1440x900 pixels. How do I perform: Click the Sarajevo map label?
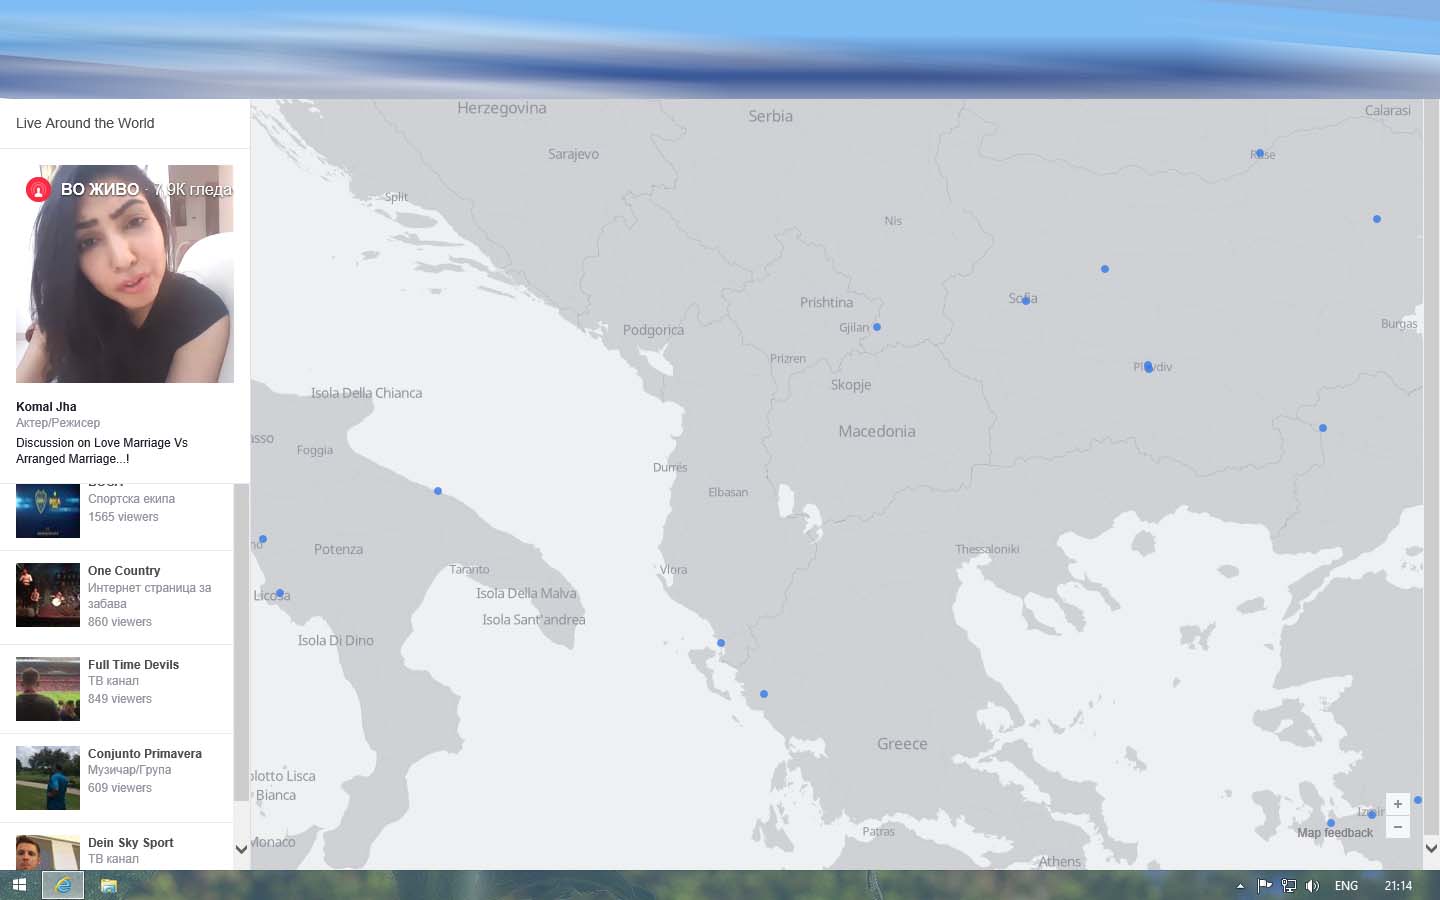point(573,154)
